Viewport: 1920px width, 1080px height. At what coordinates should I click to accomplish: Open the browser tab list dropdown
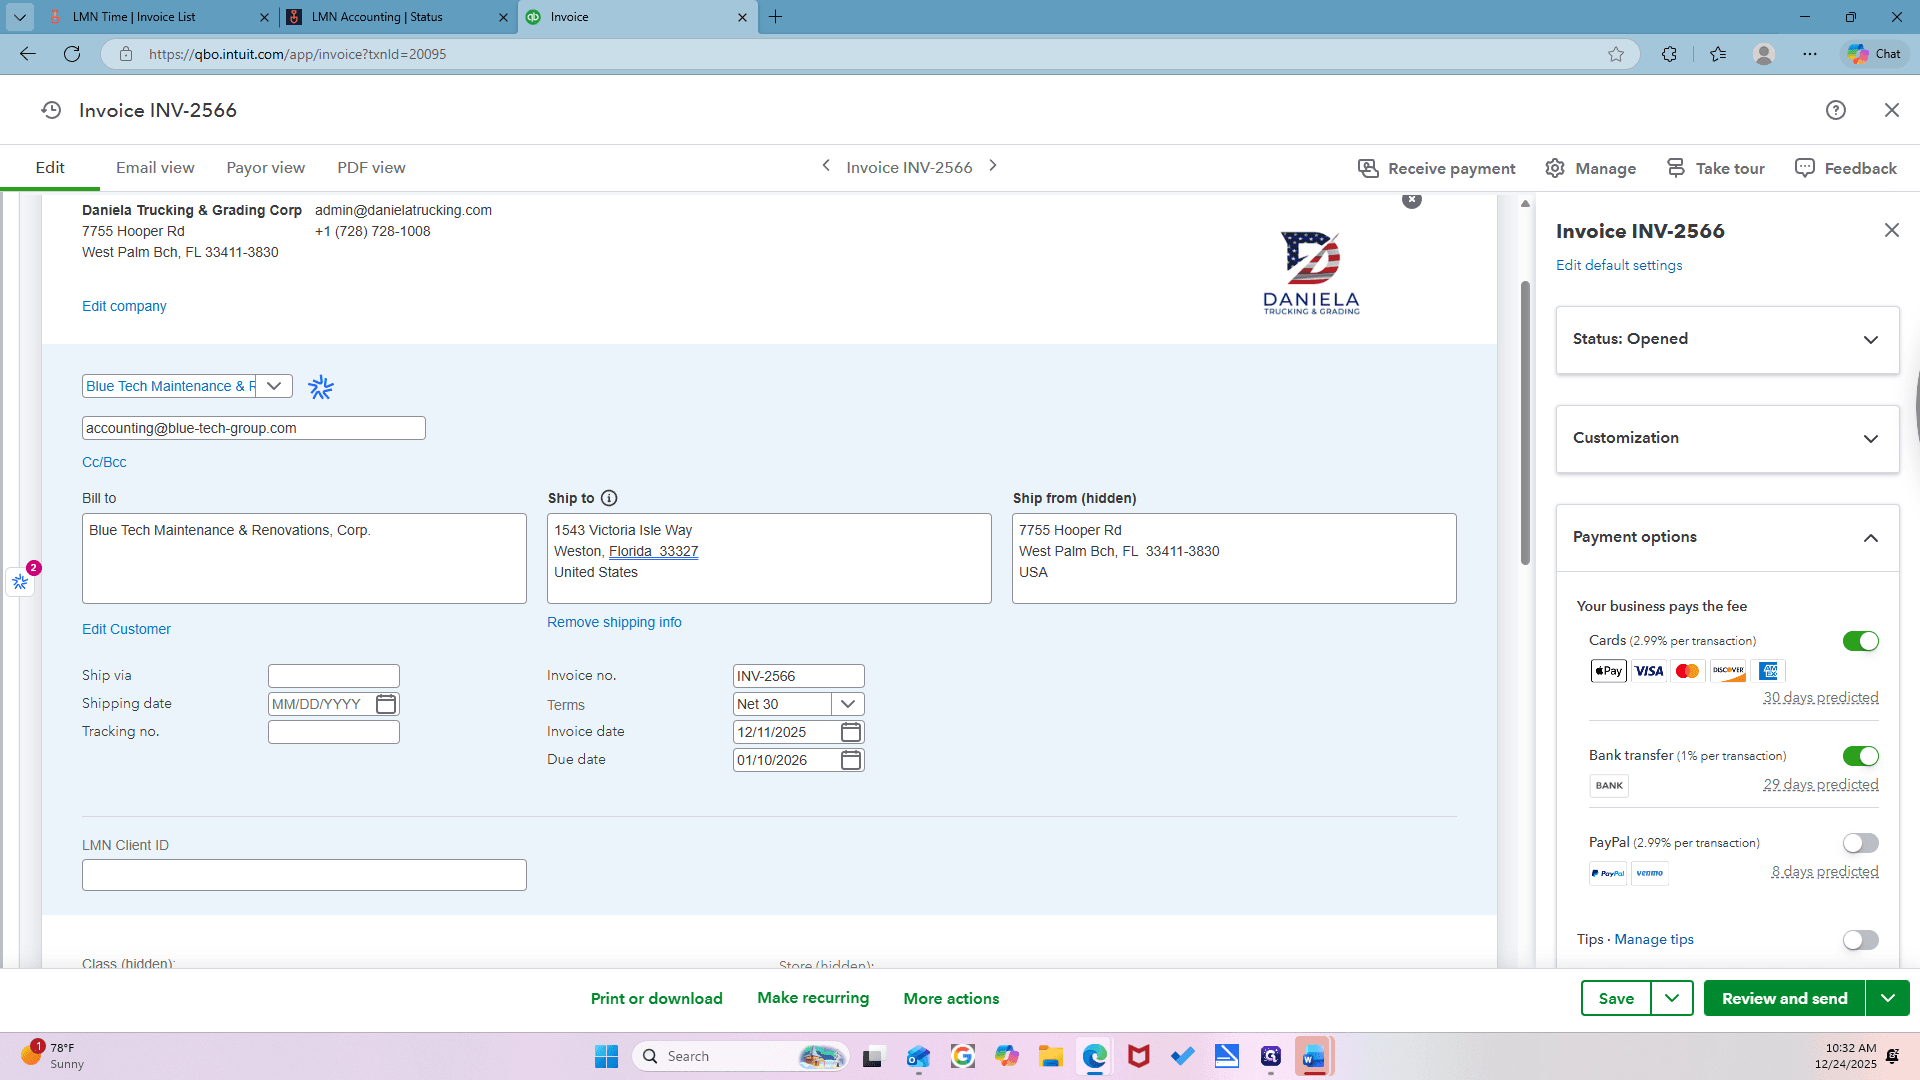19,17
